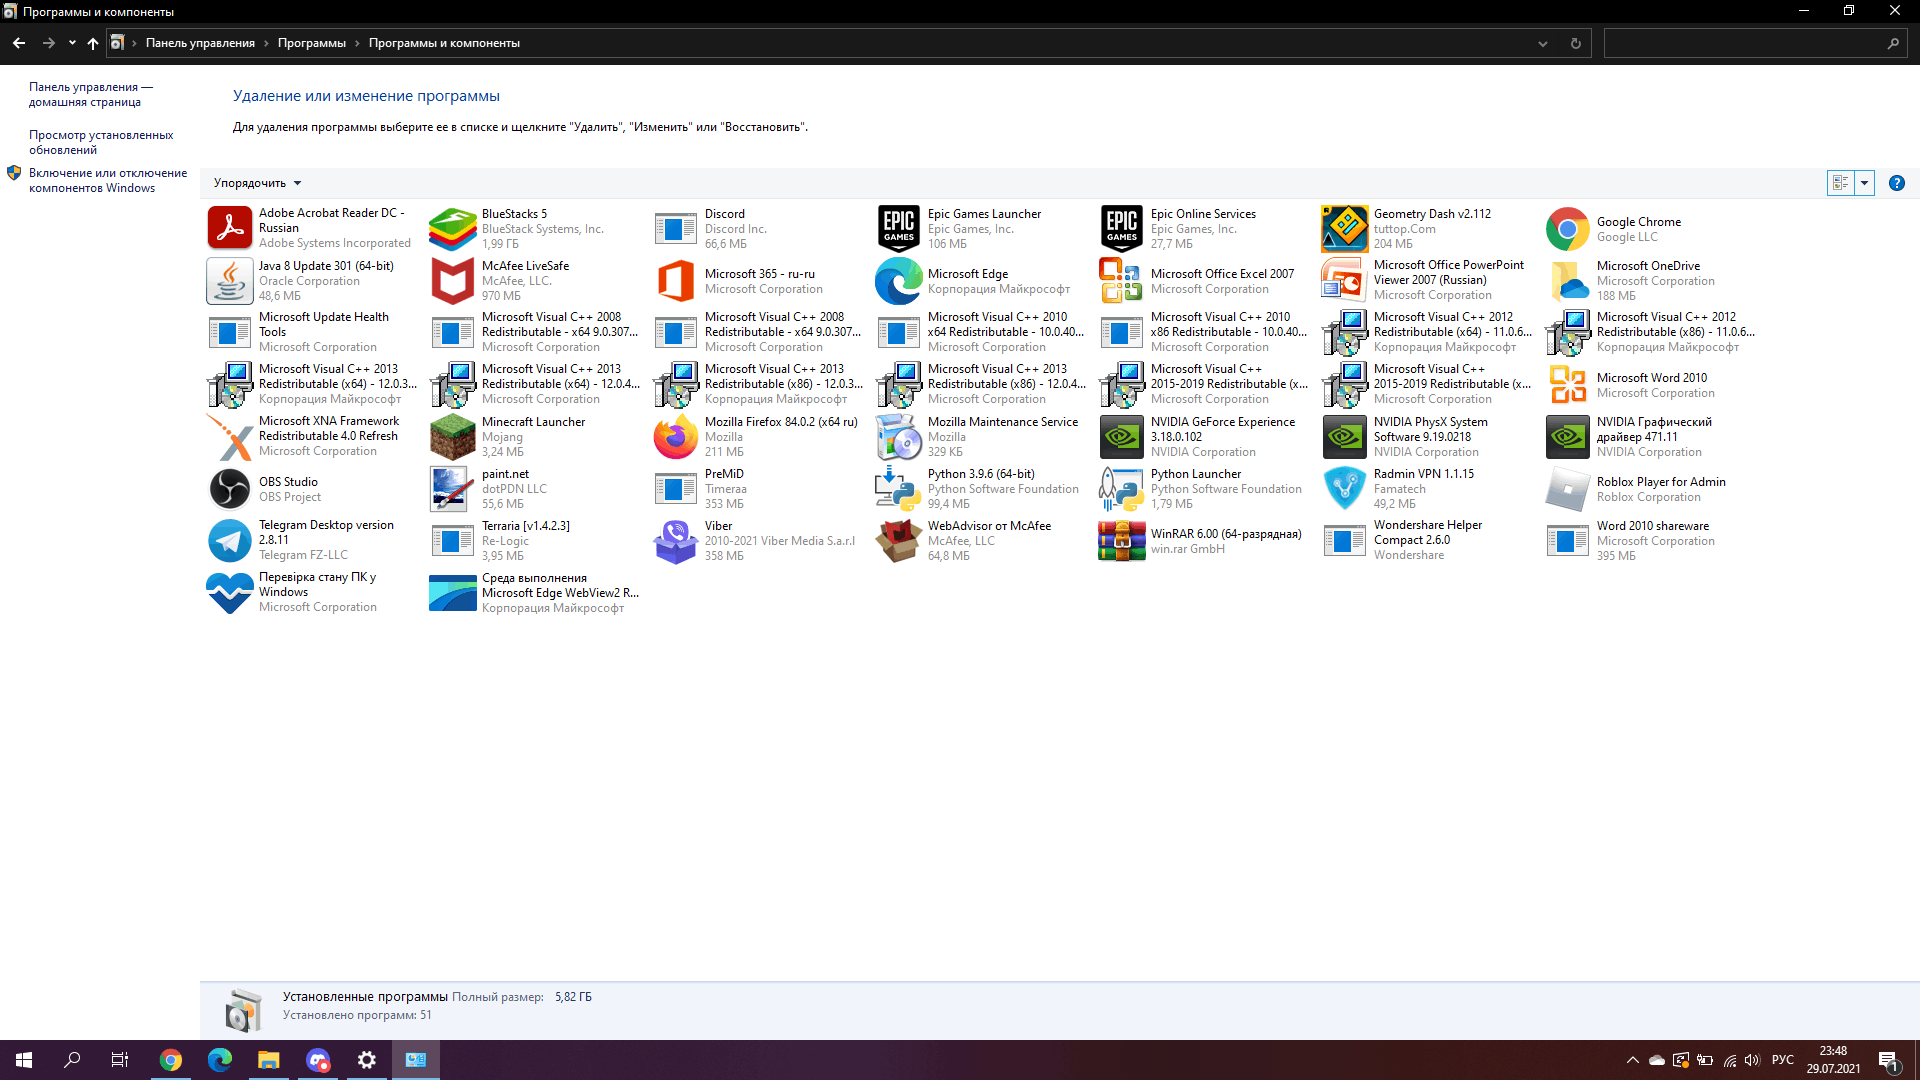Select the OBS Studio icon

(229, 489)
